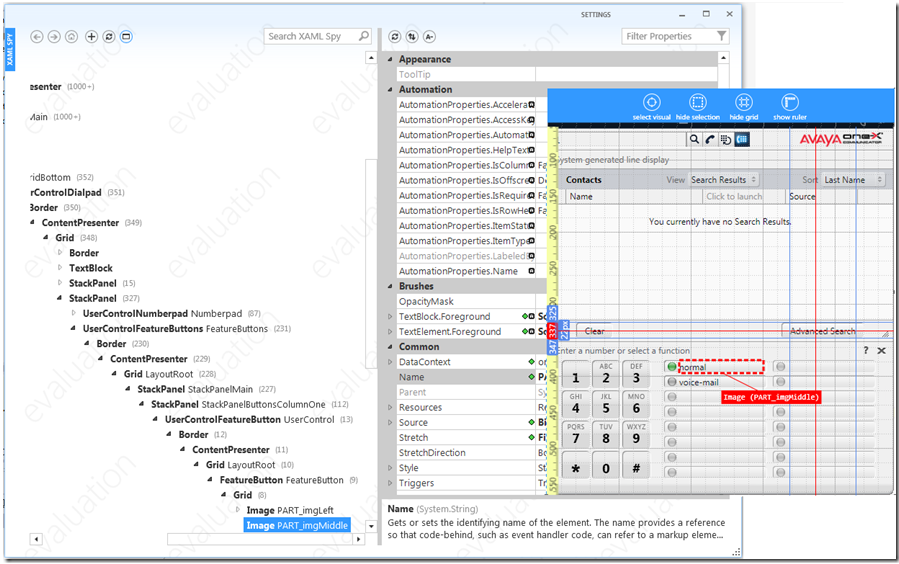Open the View Search Results dropdown
Viewport: 899px width, 564px height.
click(724, 179)
